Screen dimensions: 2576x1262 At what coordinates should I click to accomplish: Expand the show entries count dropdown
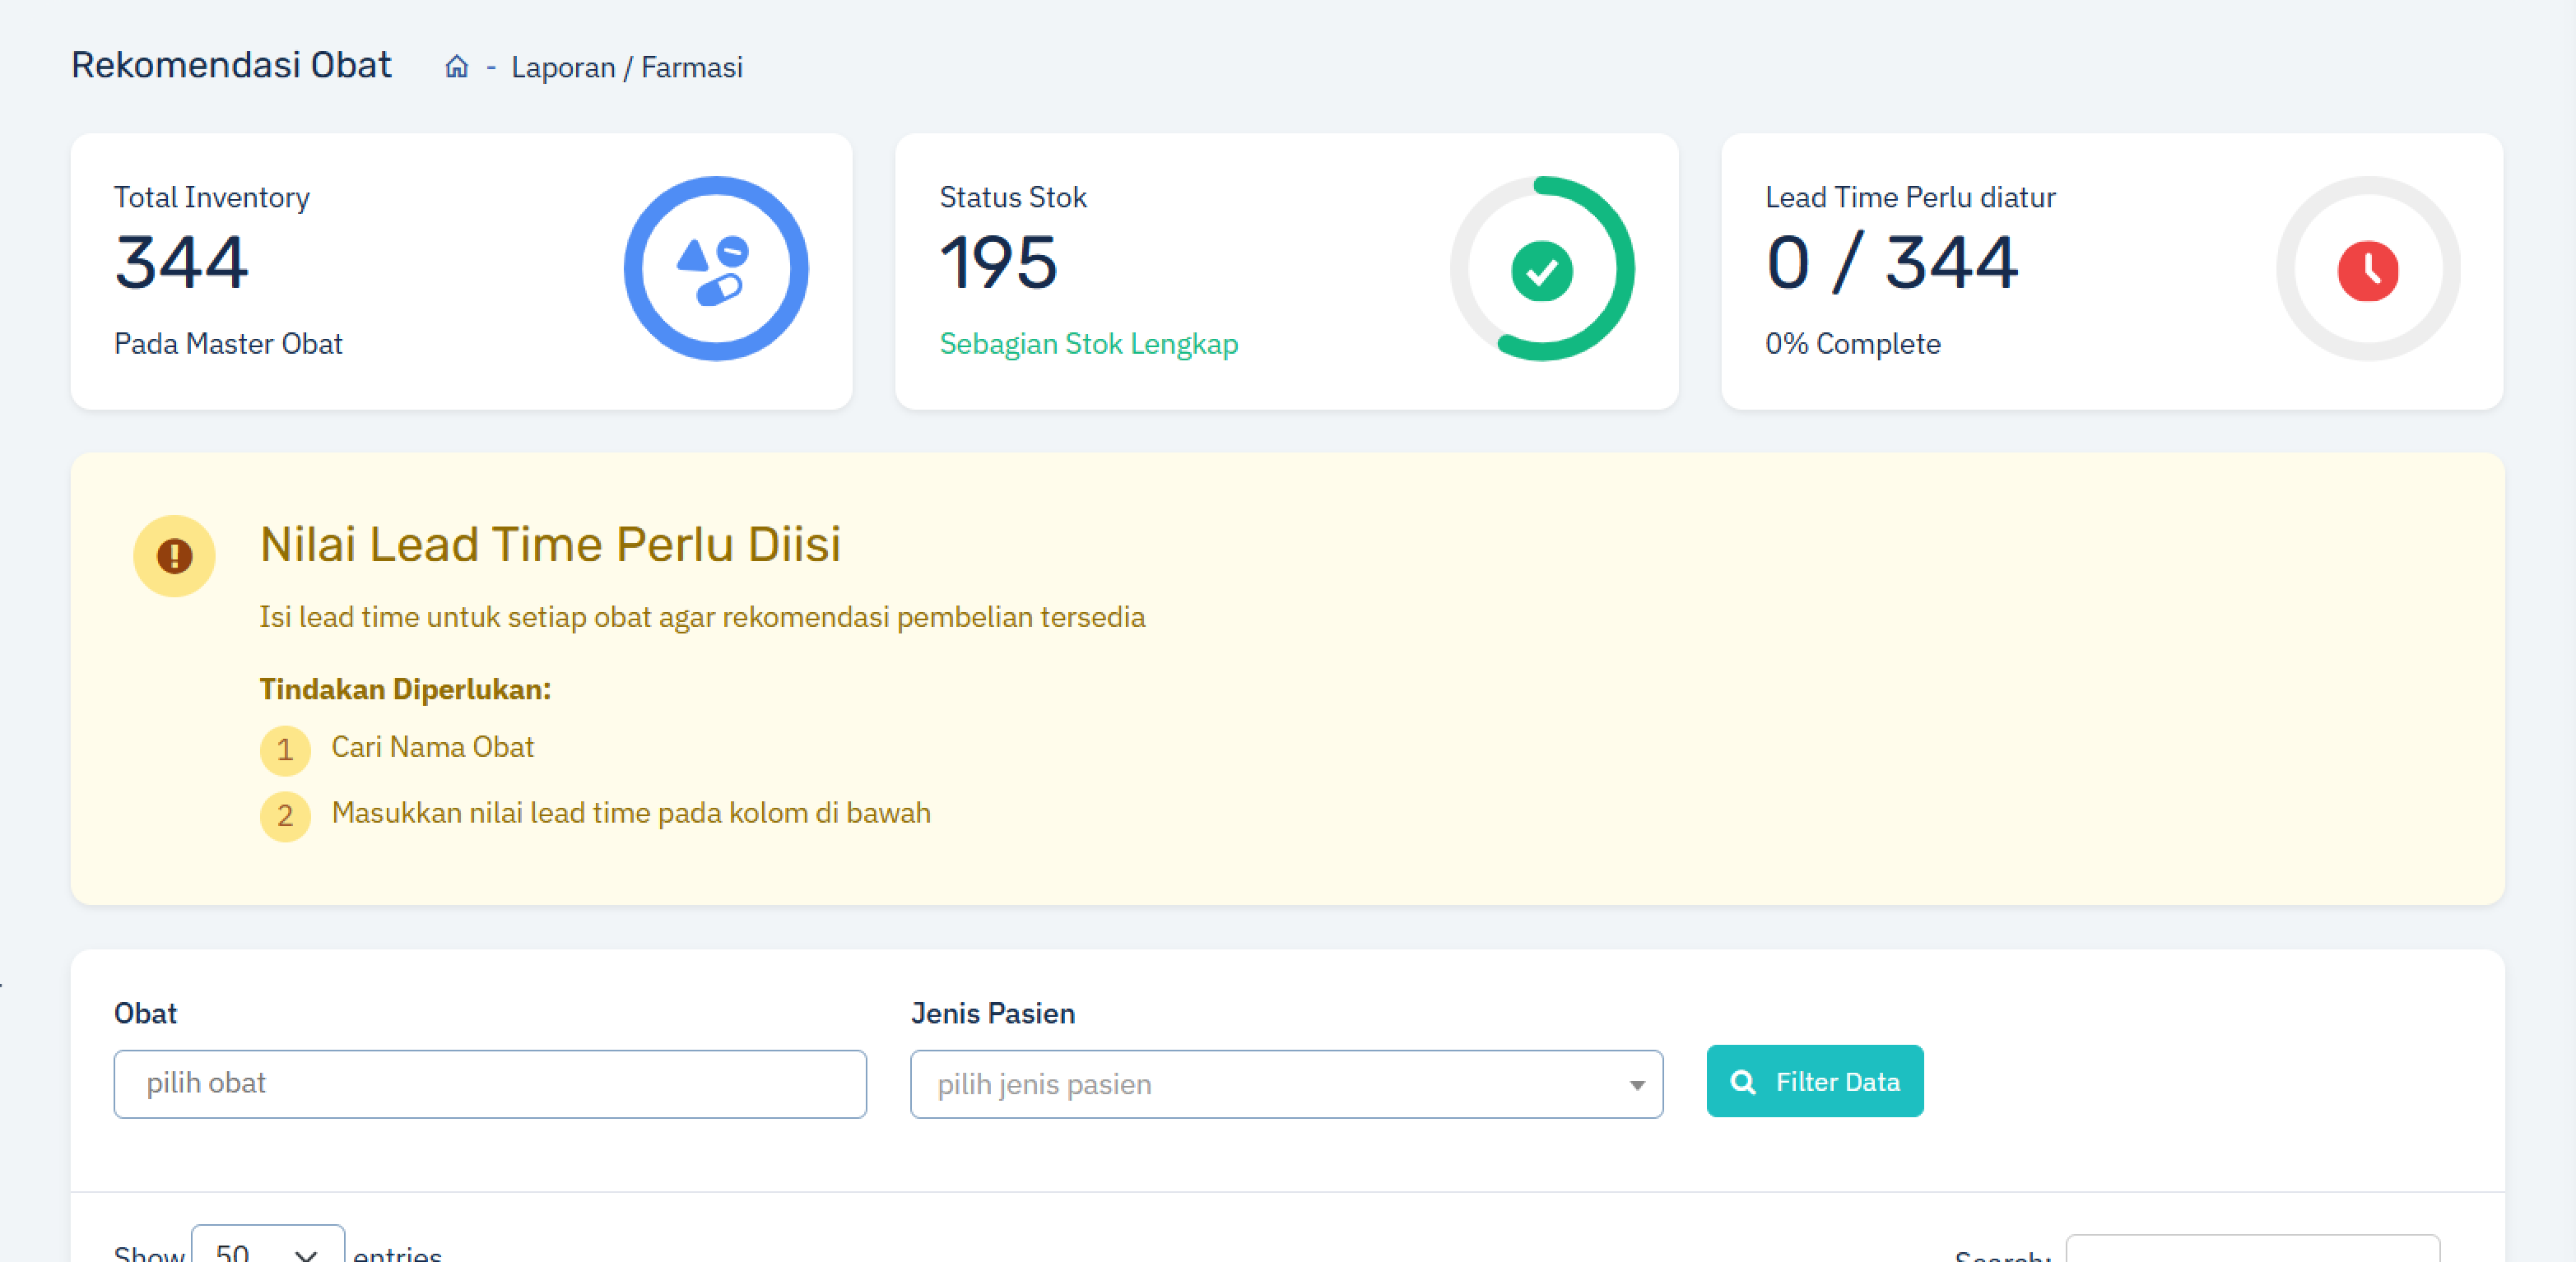(x=268, y=1250)
